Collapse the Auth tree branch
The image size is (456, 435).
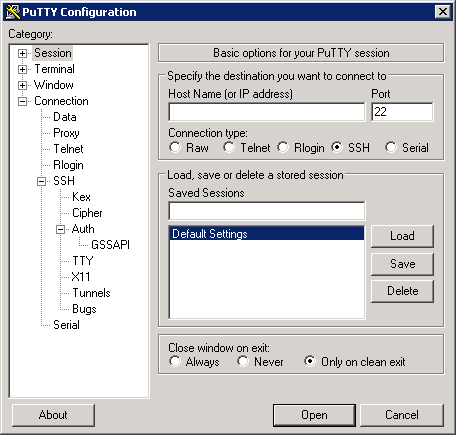pos(60,229)
